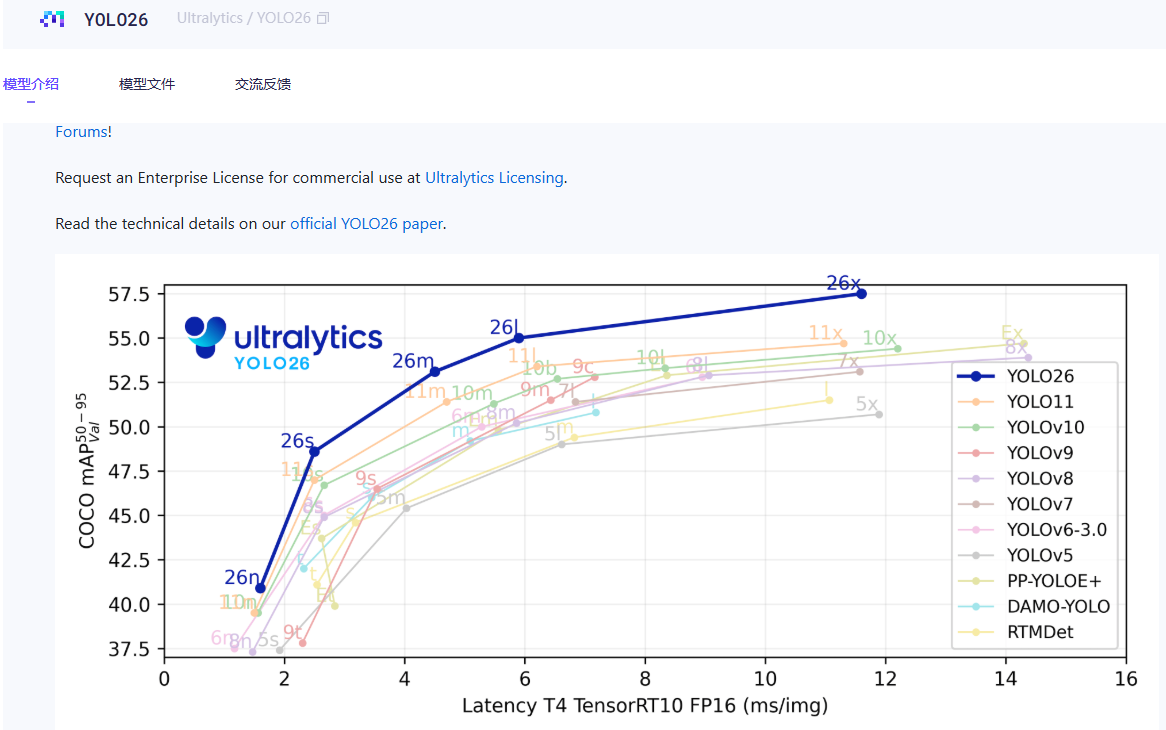Click the 26s data point on chart
Image resolution: width=1166 pixels, height=730 pixels.
coord(315,451)
